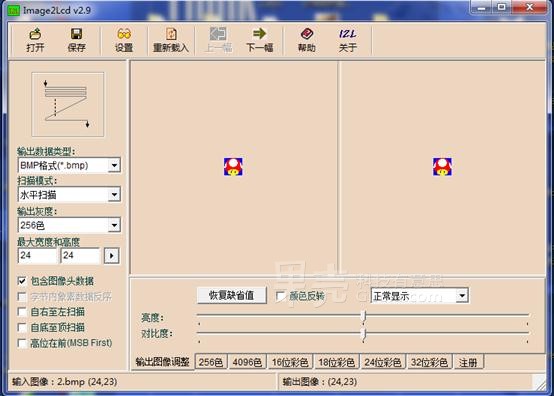
Task: Switch to the 16位彩色 tab
Action: click(x=290, y=362)
